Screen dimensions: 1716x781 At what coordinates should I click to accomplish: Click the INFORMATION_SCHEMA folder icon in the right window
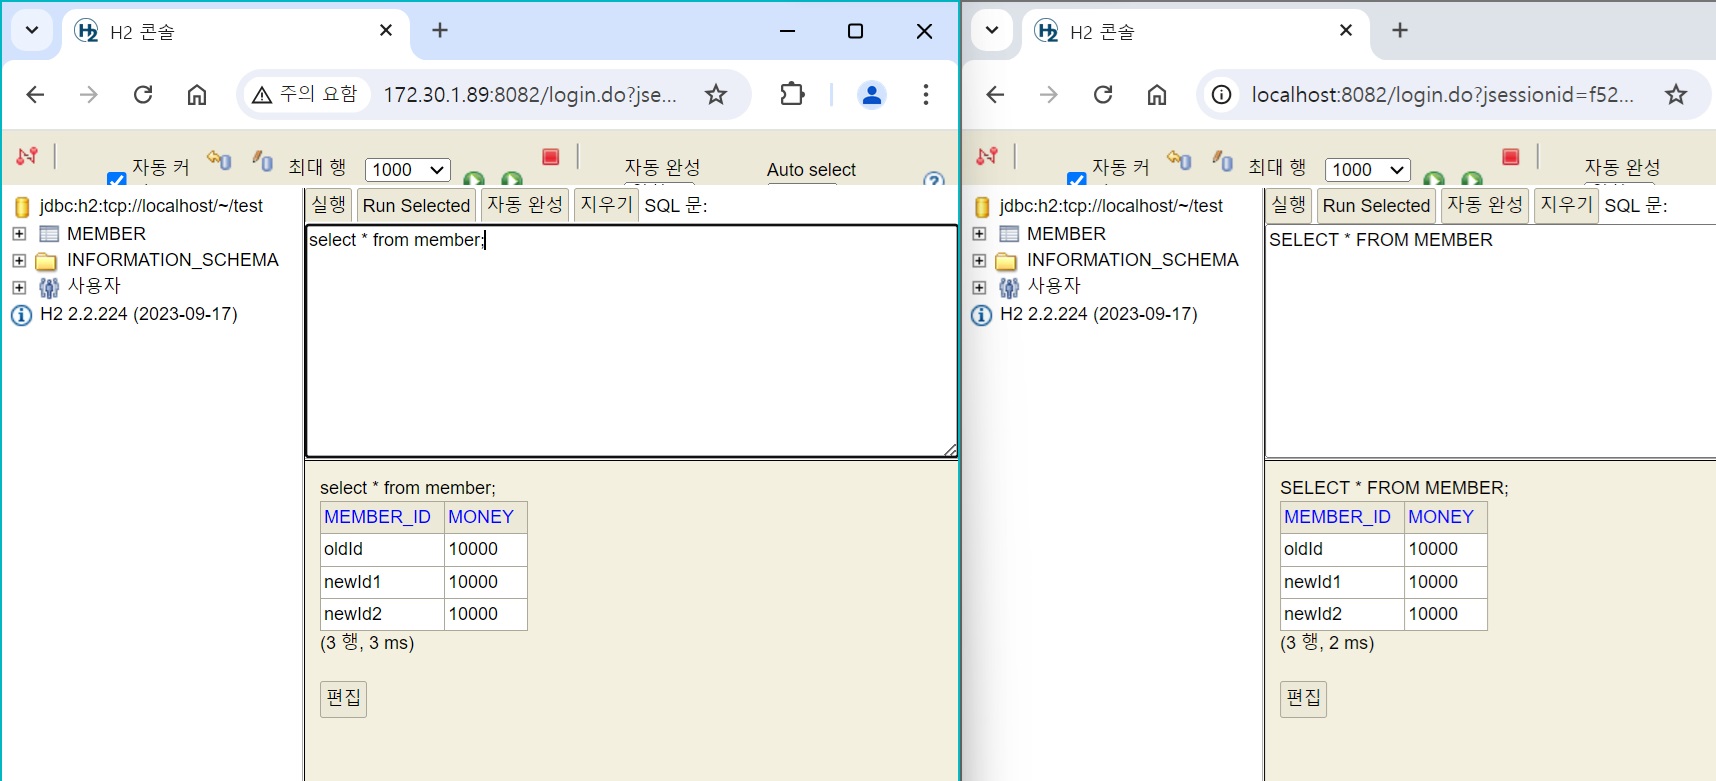(1006, 261)
